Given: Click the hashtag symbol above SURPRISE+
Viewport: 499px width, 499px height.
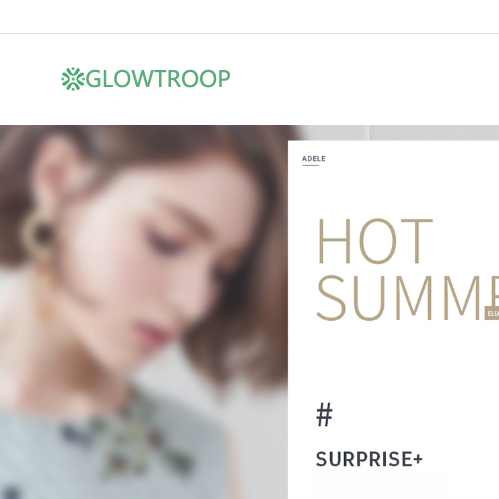Looking at the screenshot, I should [x=324, y=414].
